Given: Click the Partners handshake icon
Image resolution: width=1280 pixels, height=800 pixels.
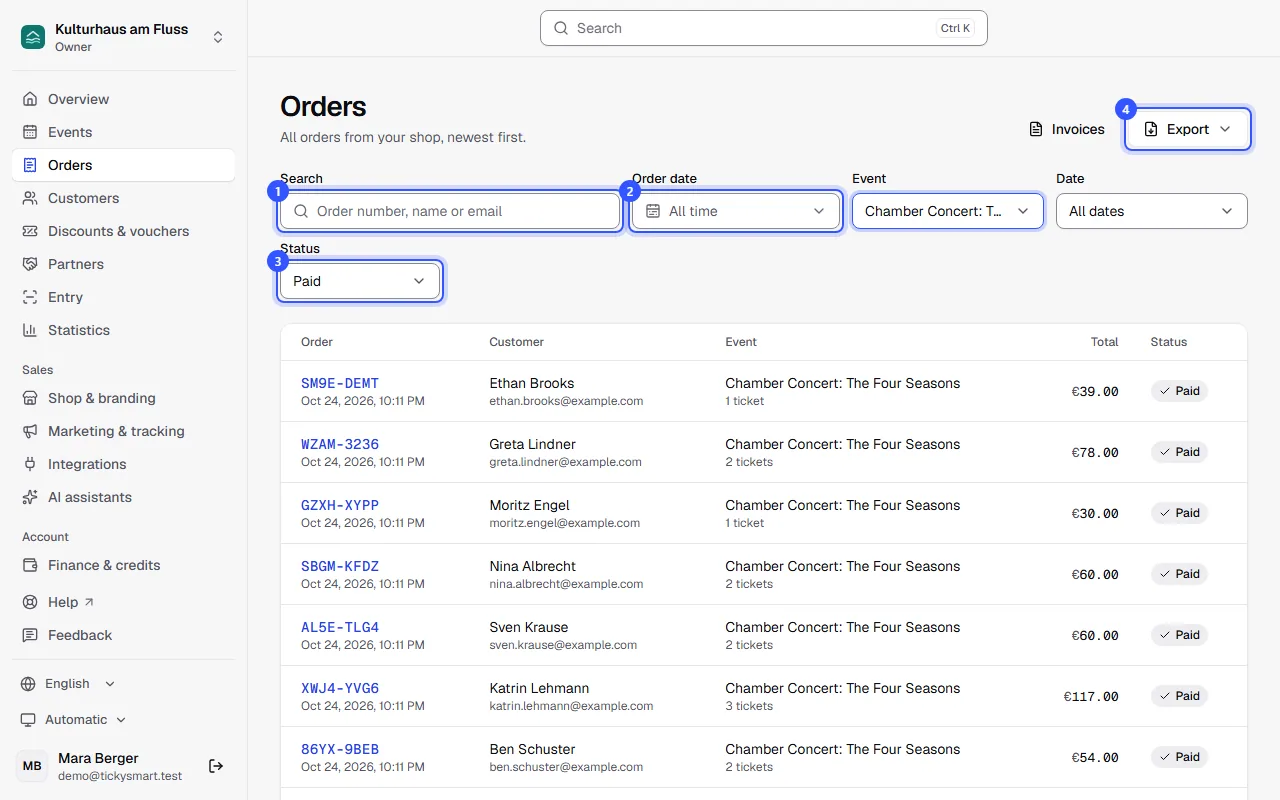Looking at the screenshot, I should [30, 264].
